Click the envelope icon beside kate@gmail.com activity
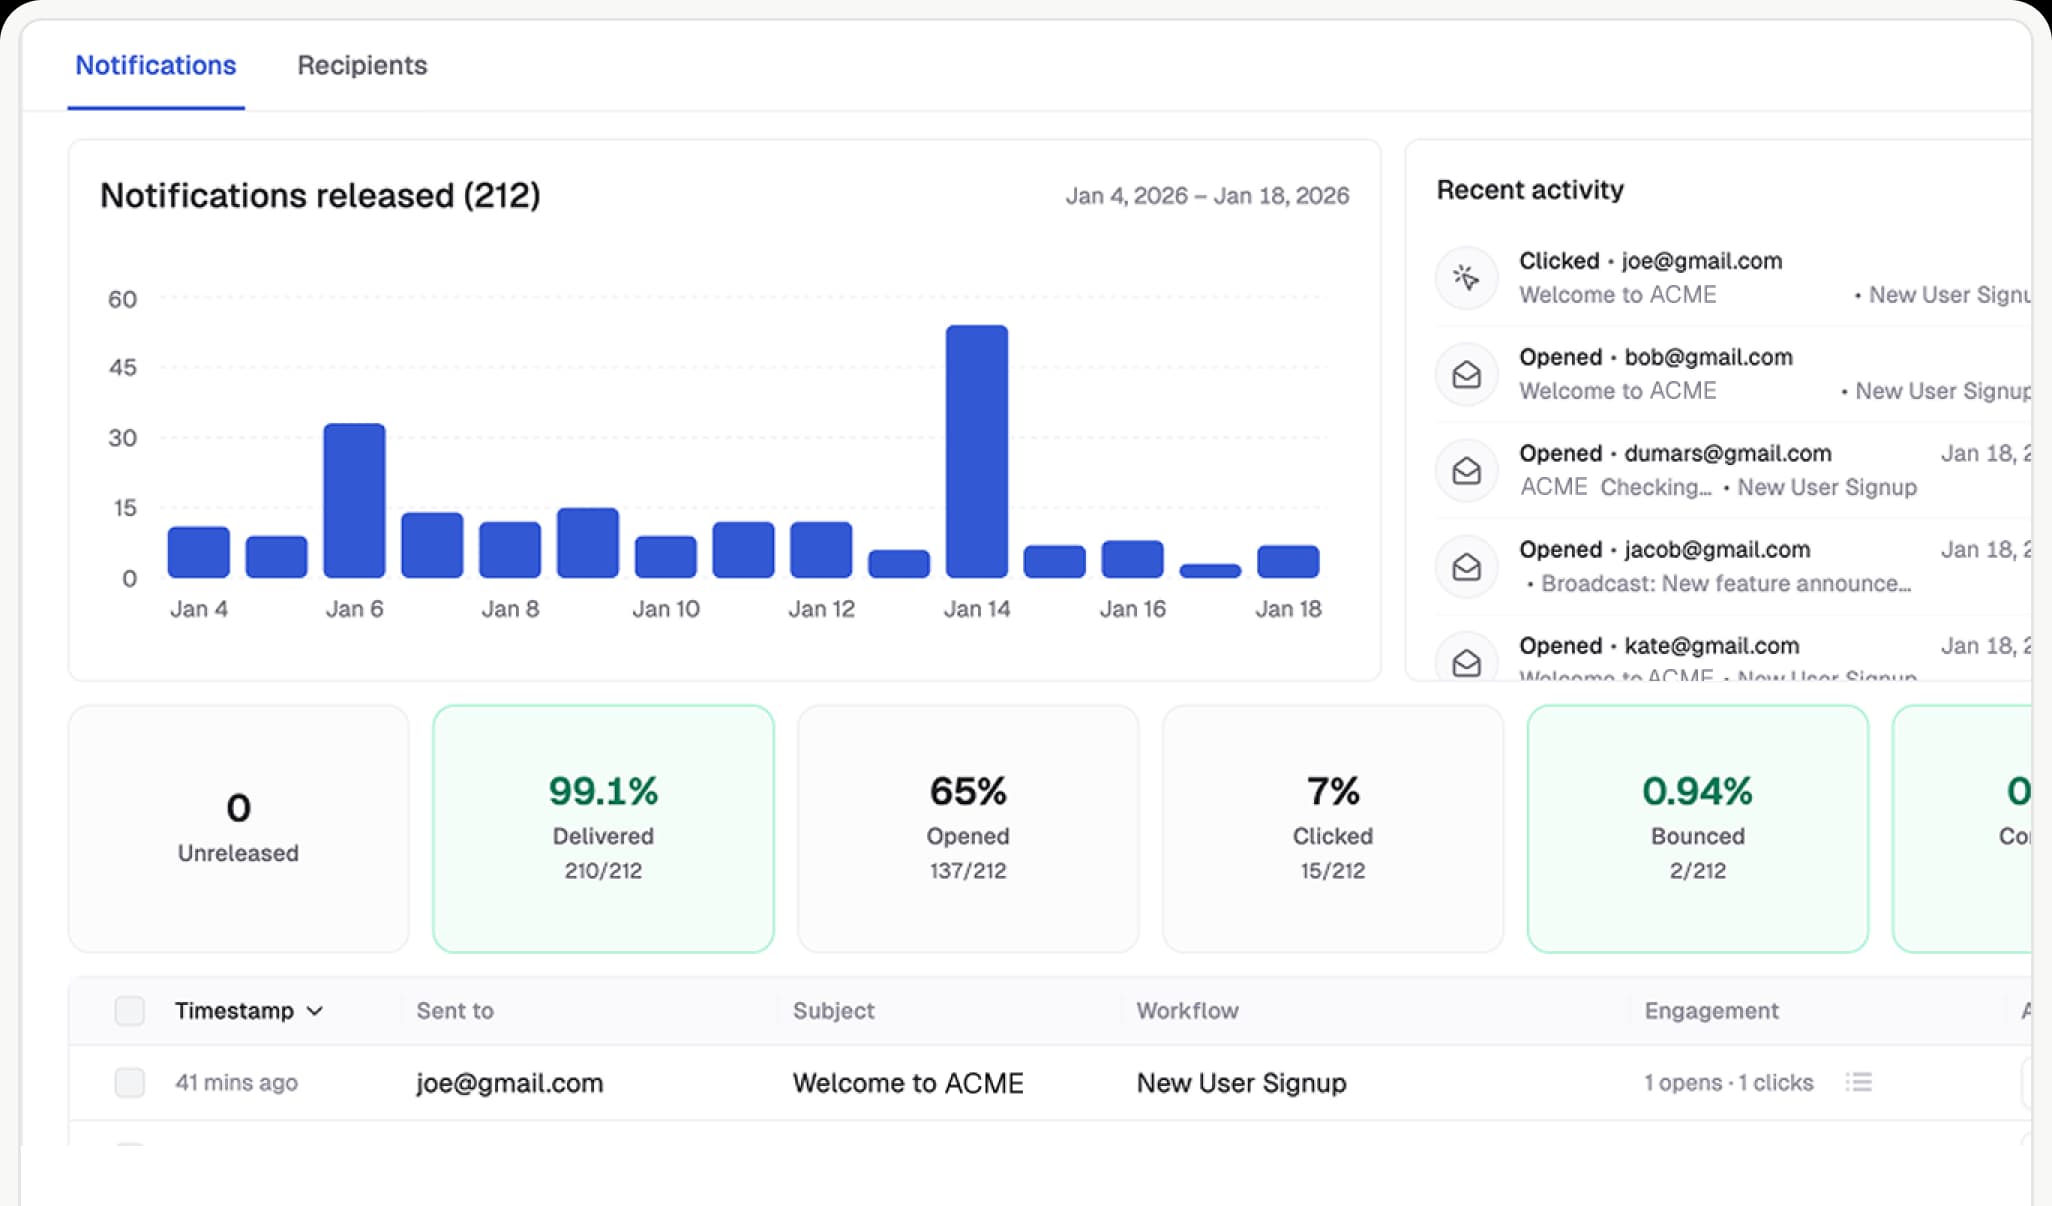Screen dimensions: 2052x1206 click(x=1466, y=662)
